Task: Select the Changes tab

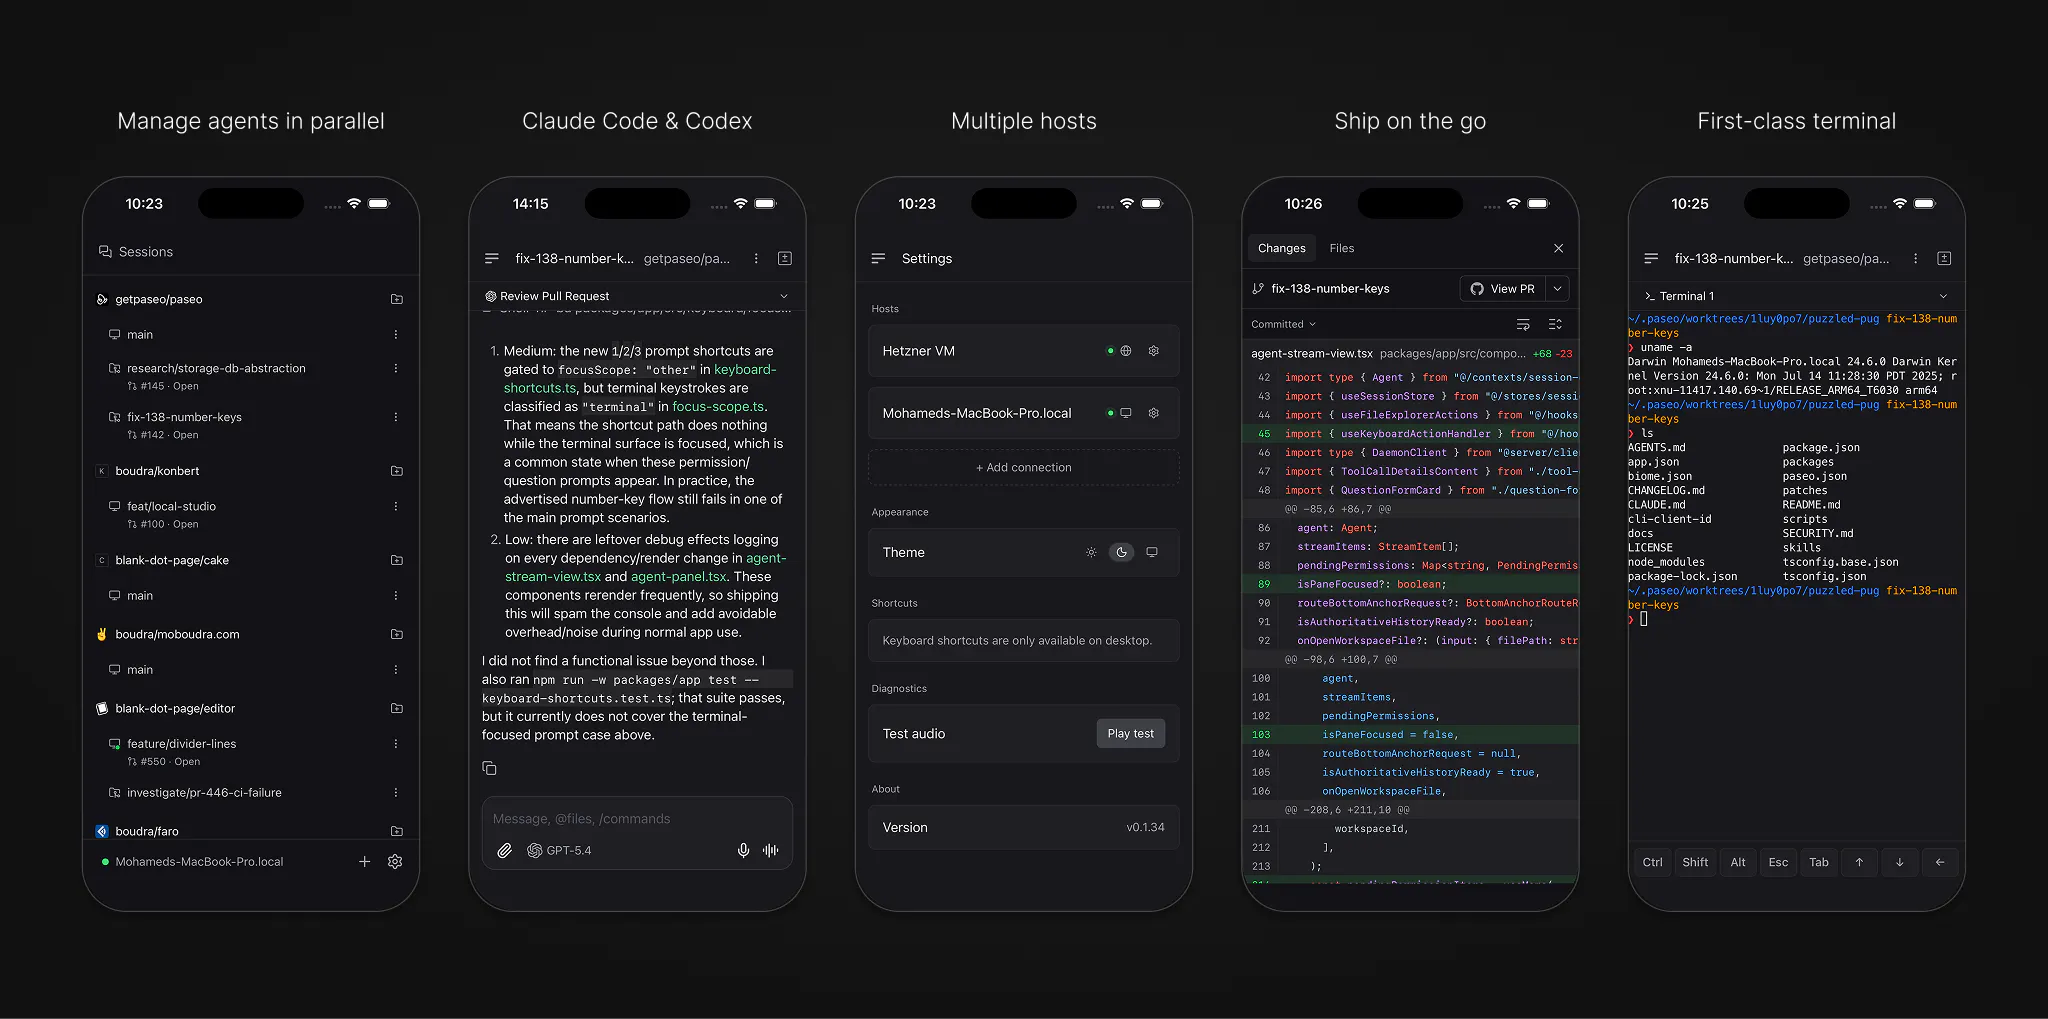Action: 1281,248
